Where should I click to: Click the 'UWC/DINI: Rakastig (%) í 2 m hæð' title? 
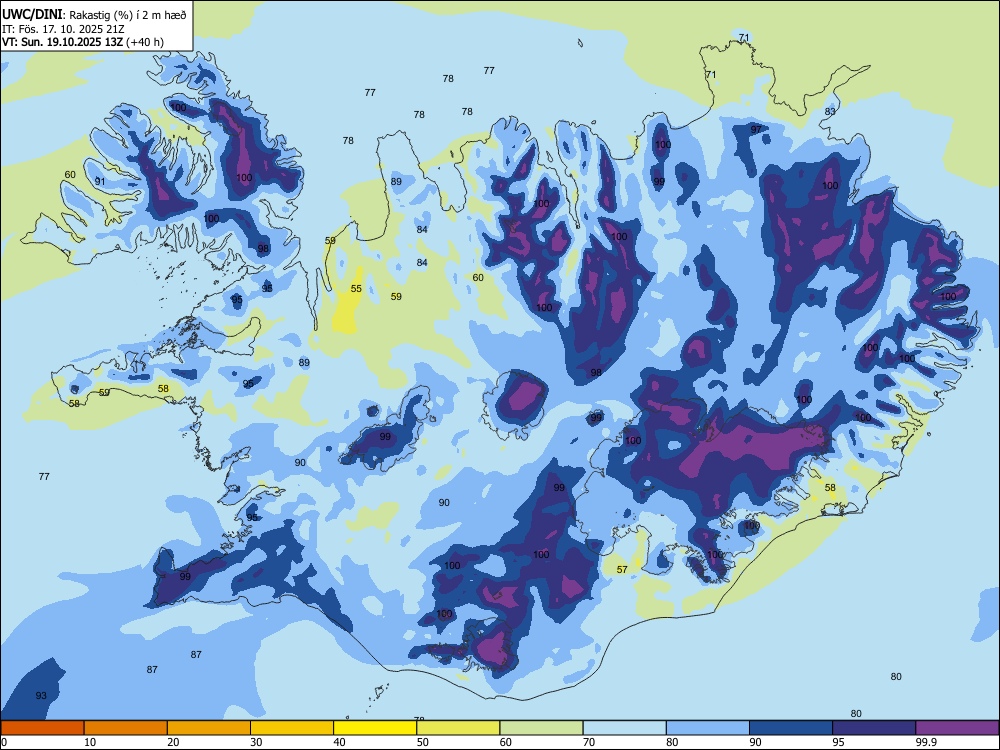pyautogui.click(x=94, y=14)
